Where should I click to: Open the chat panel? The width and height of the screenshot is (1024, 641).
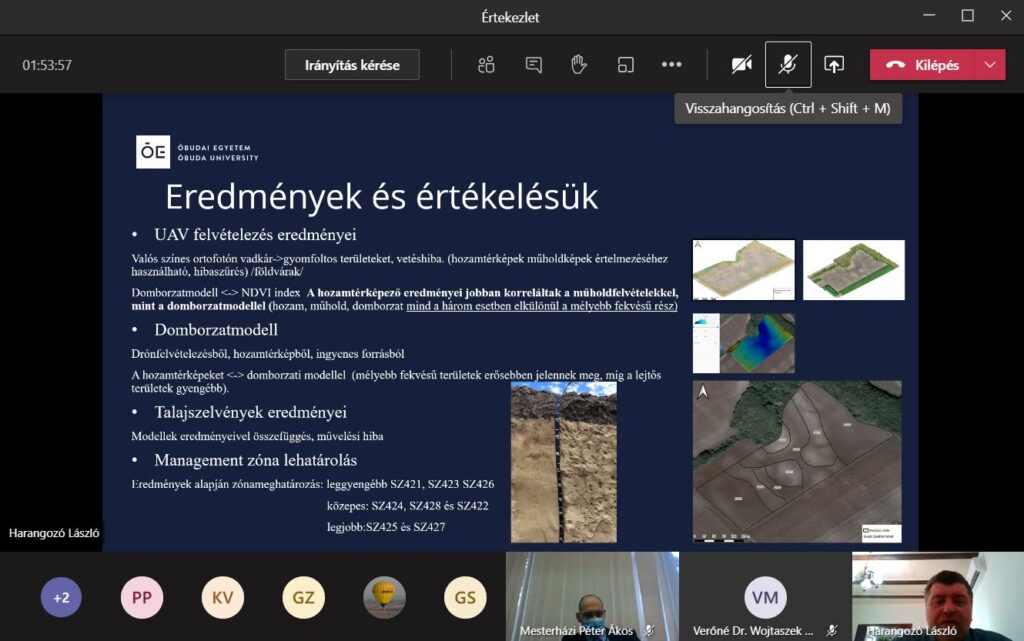533,63
